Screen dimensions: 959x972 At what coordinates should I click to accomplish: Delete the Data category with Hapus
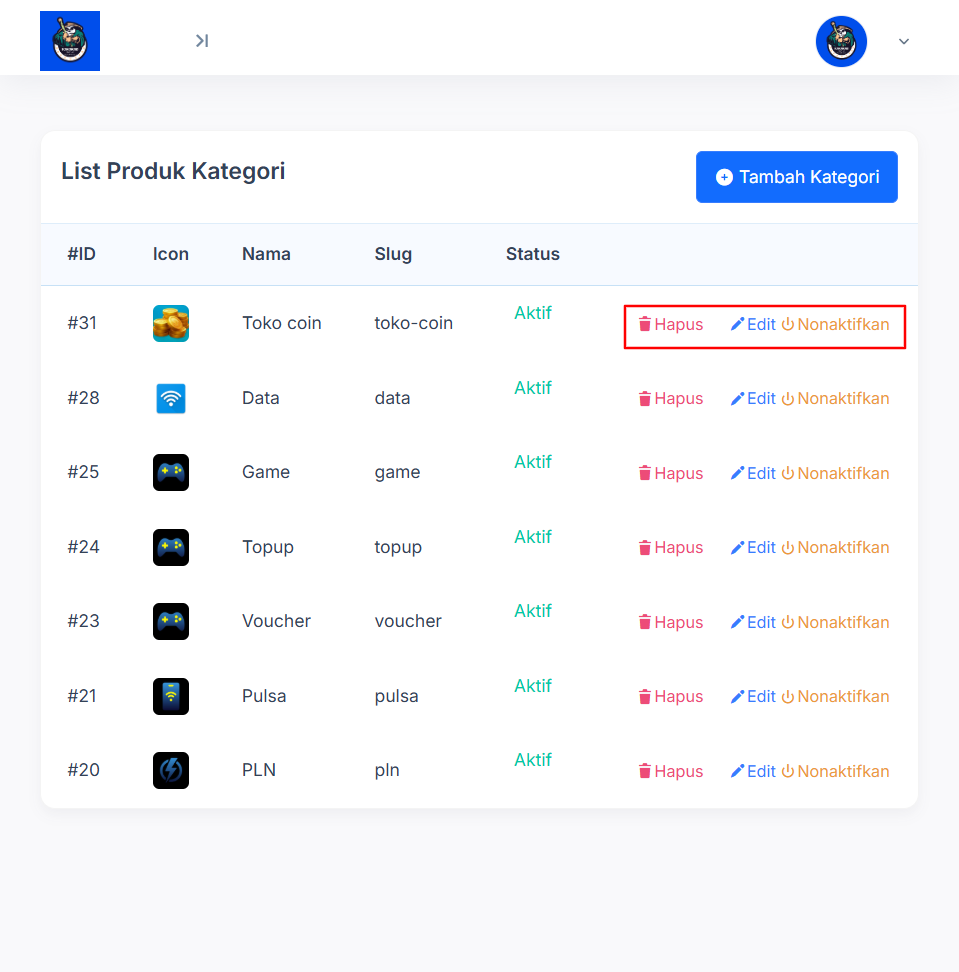pos(671,399)
